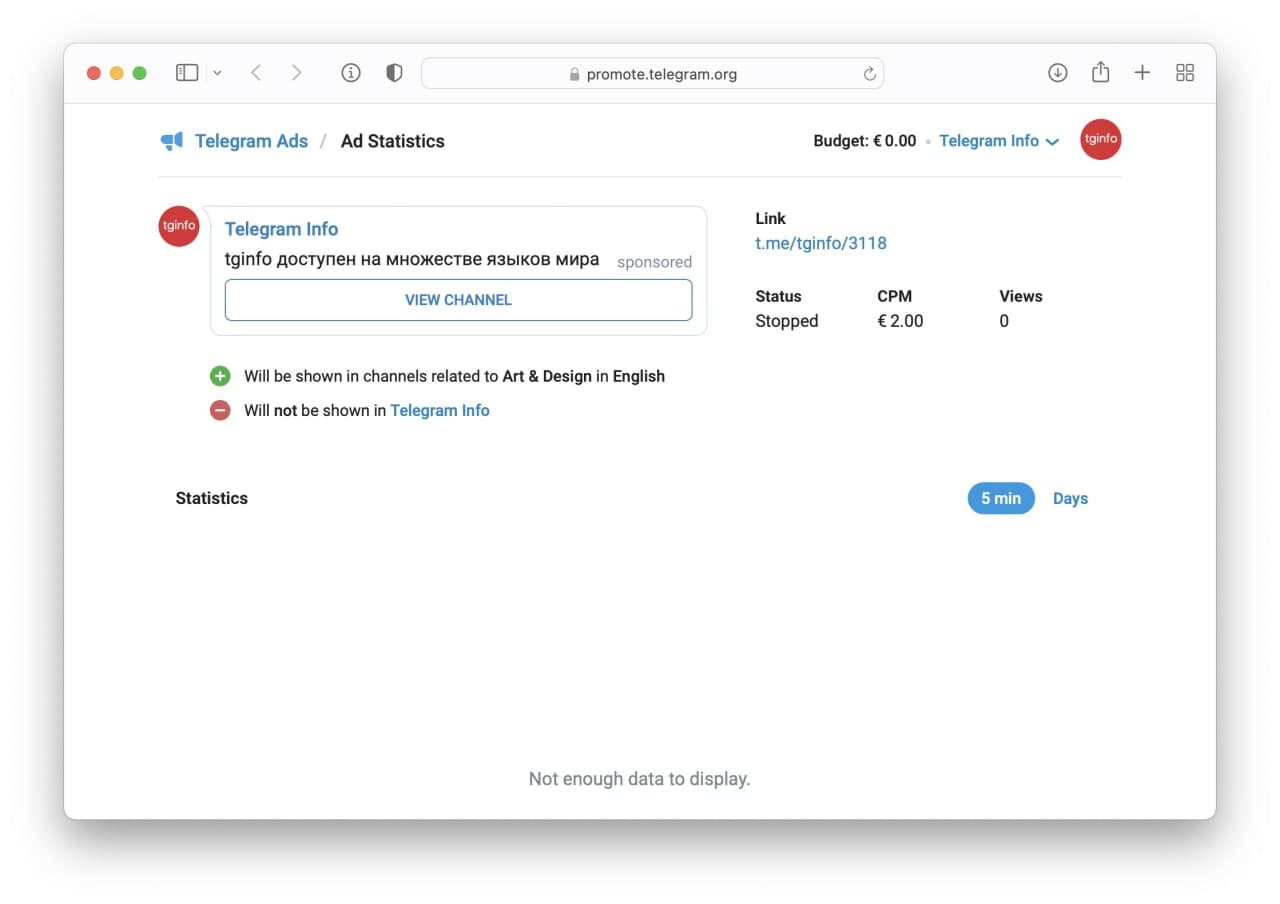Go back with the browser back arrow

(x=256, y=73)
